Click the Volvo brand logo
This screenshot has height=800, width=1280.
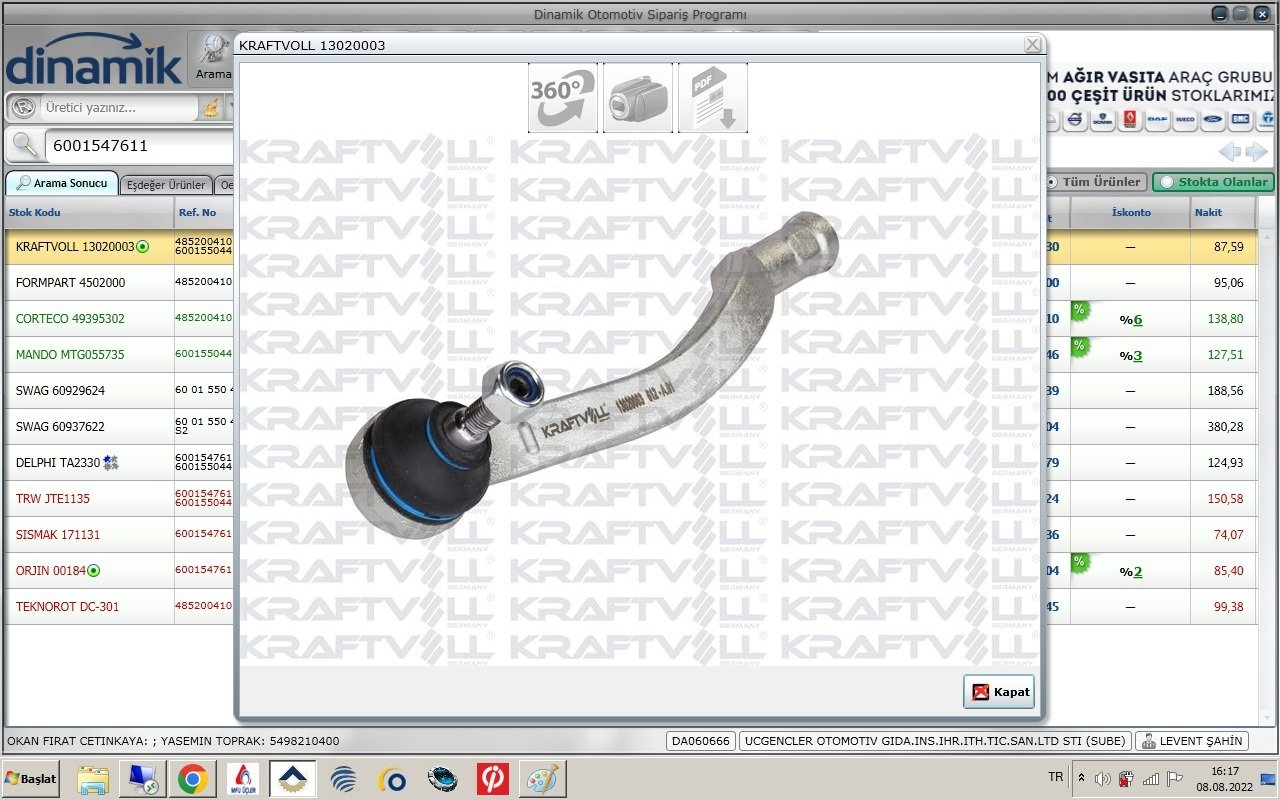click(1075, 120)
